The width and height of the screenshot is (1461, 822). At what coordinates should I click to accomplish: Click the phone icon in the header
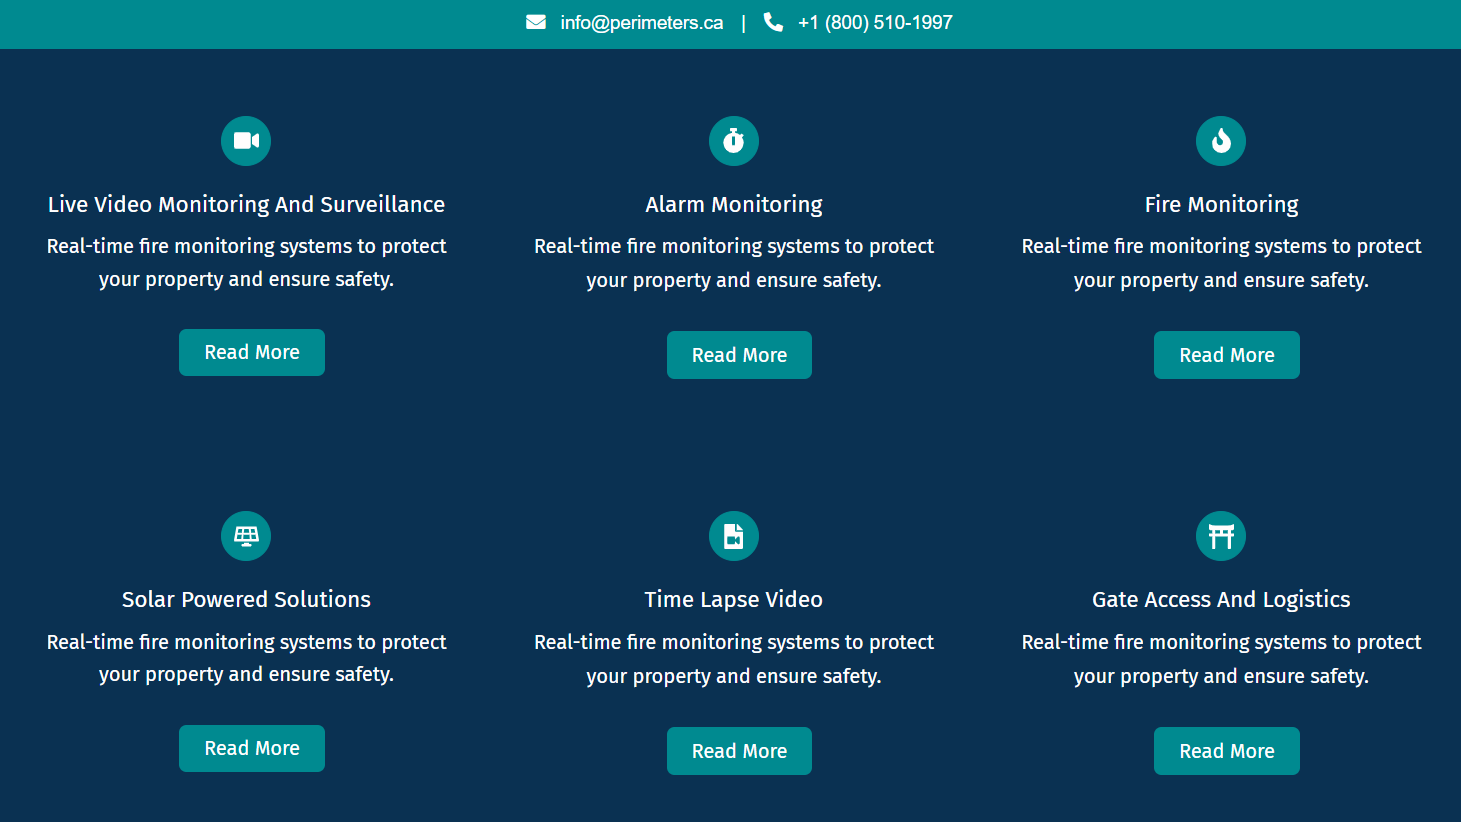773,22
